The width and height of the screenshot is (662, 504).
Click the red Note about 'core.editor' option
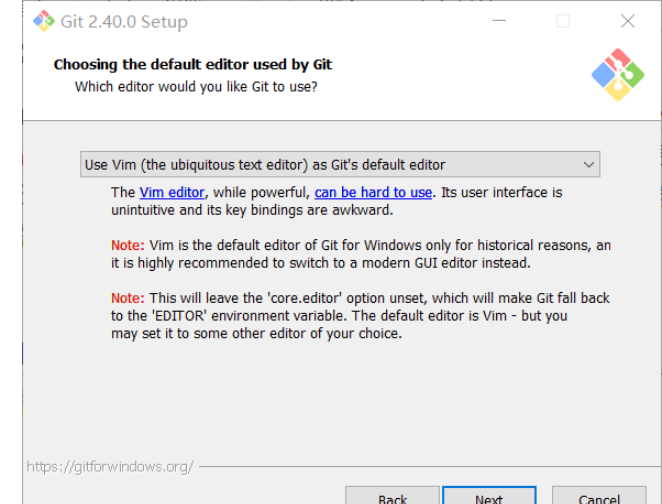[x=127, y=298]
